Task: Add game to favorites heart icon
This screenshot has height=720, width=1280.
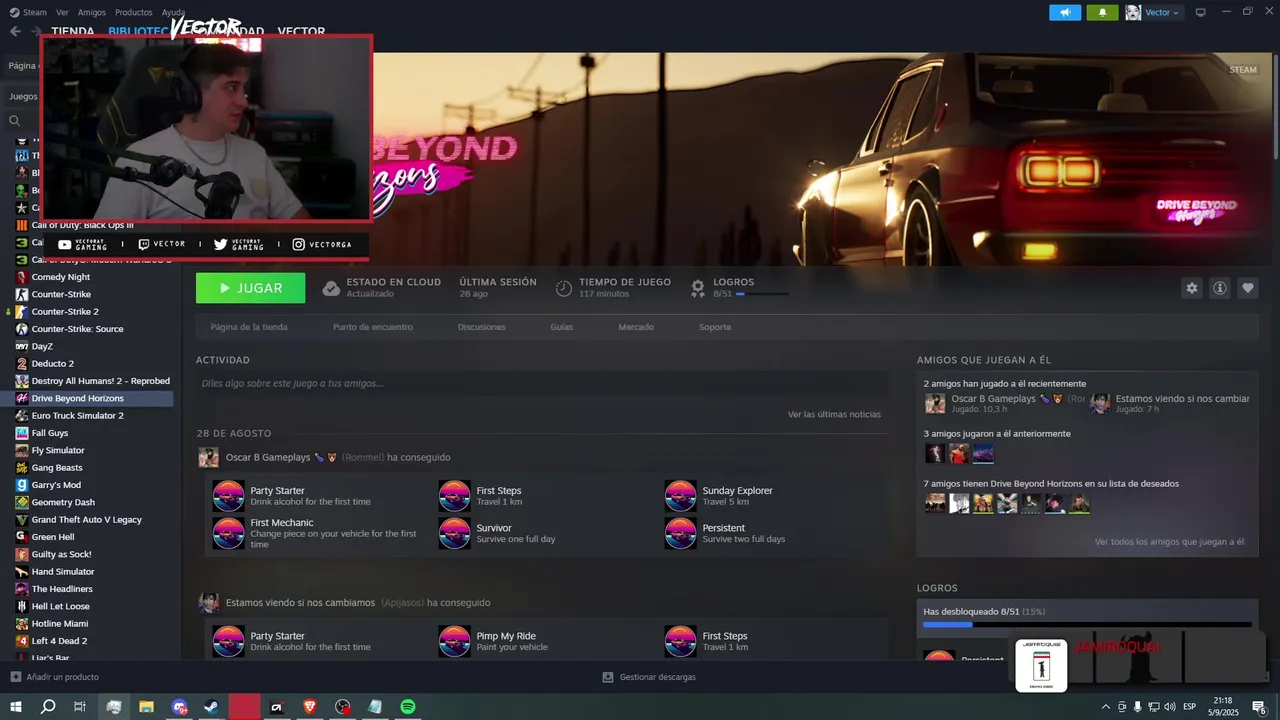Action: 1247,288
